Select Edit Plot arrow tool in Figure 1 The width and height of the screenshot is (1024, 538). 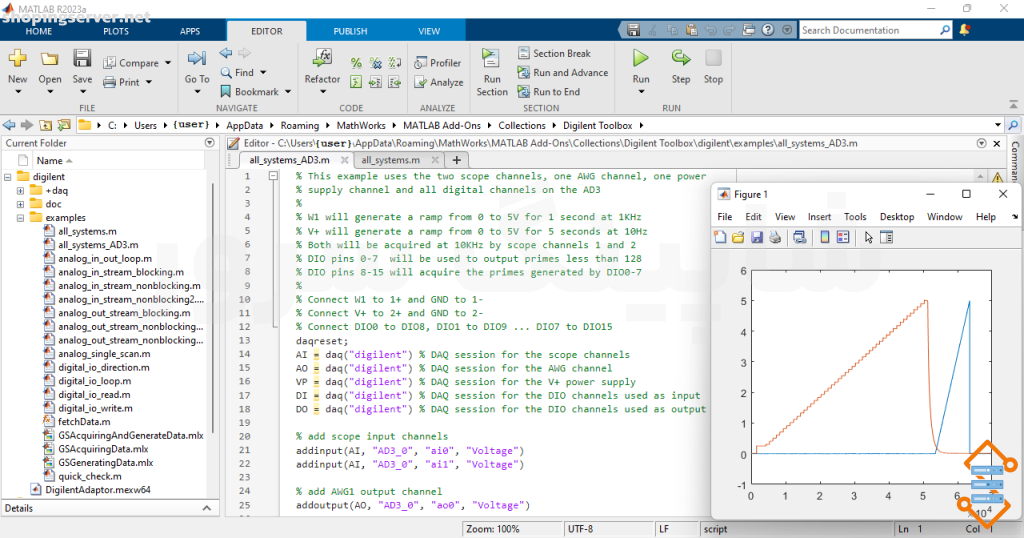[x=868, y=238]
